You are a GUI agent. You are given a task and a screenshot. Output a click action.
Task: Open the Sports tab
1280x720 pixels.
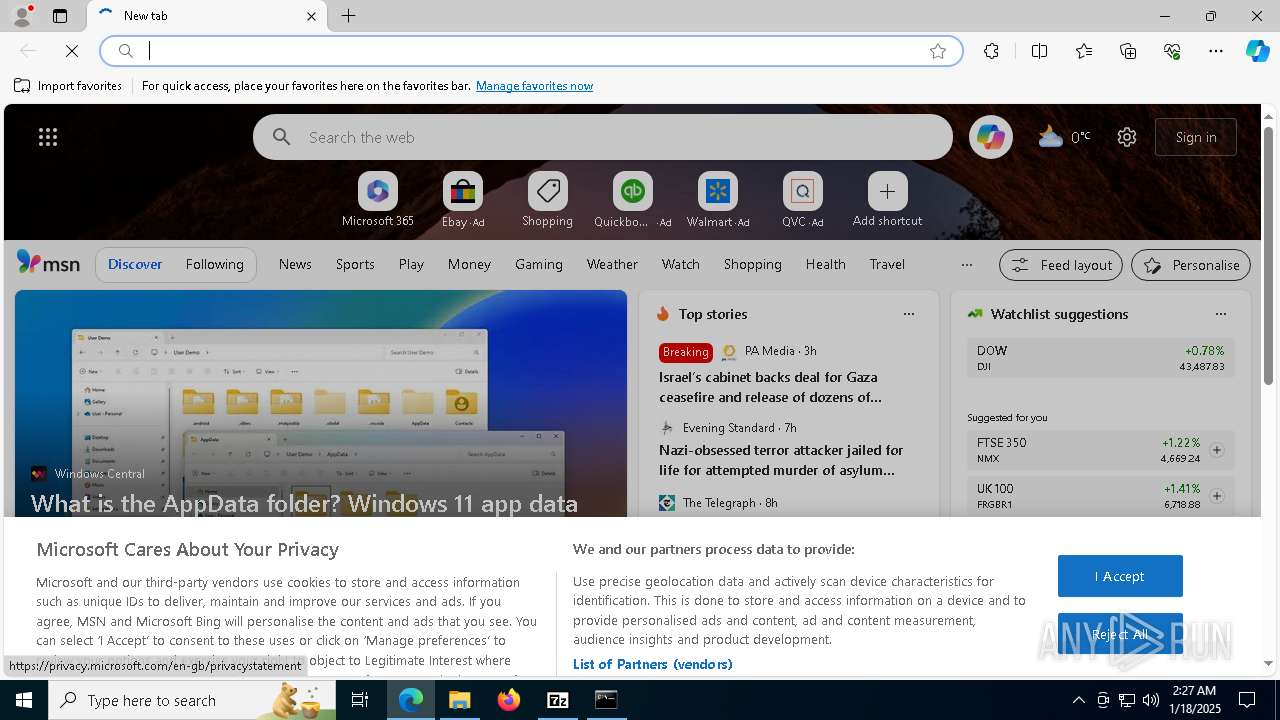point(355,264)
